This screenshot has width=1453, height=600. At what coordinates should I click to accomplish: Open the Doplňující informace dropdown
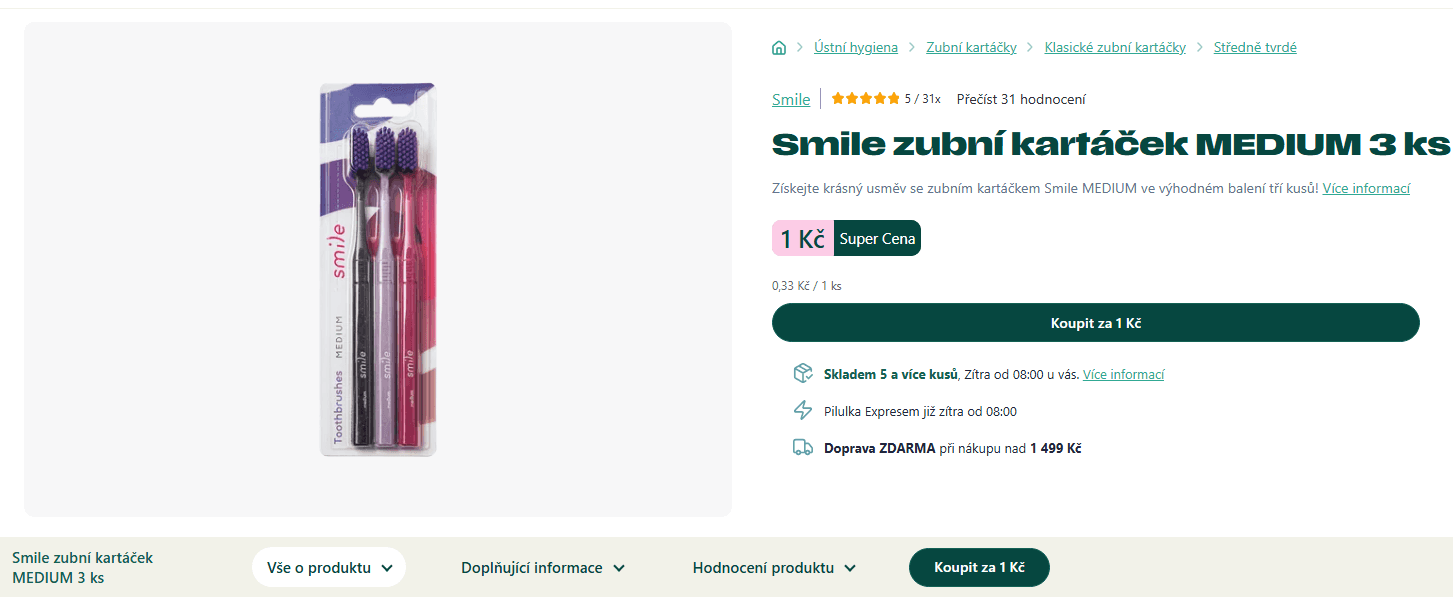coord(543,567)
